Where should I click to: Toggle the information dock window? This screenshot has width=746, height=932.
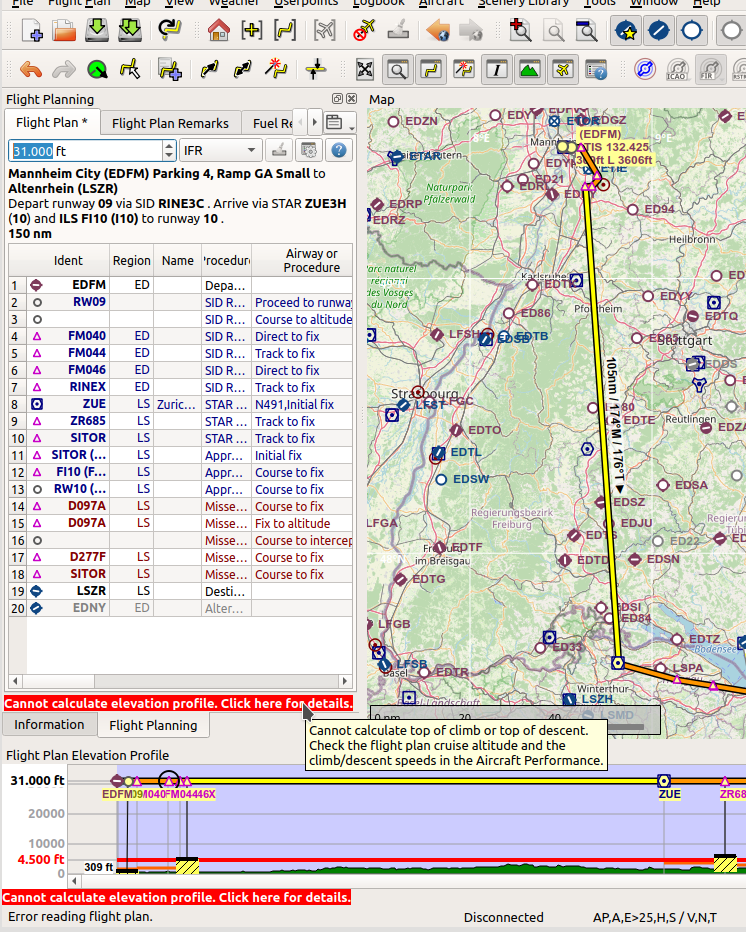pos(496,70)
